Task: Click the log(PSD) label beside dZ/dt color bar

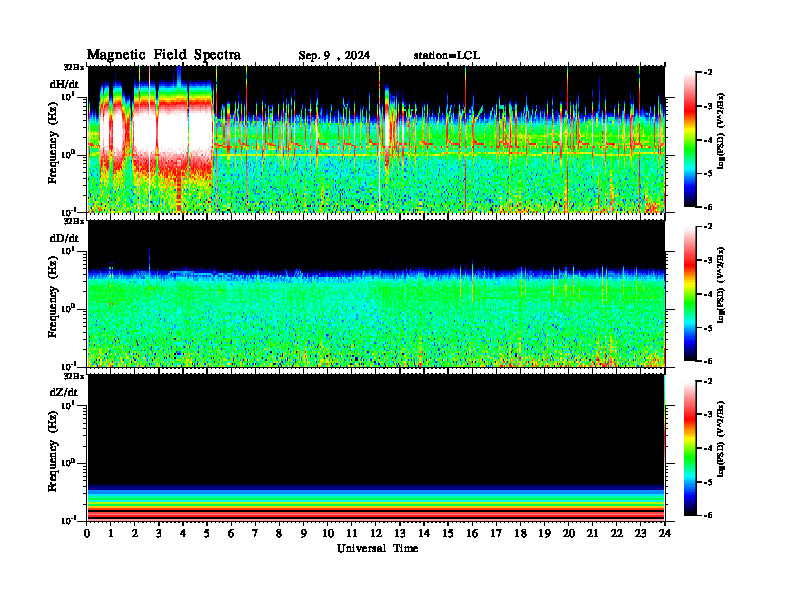Action: click(x=721, y=439)
